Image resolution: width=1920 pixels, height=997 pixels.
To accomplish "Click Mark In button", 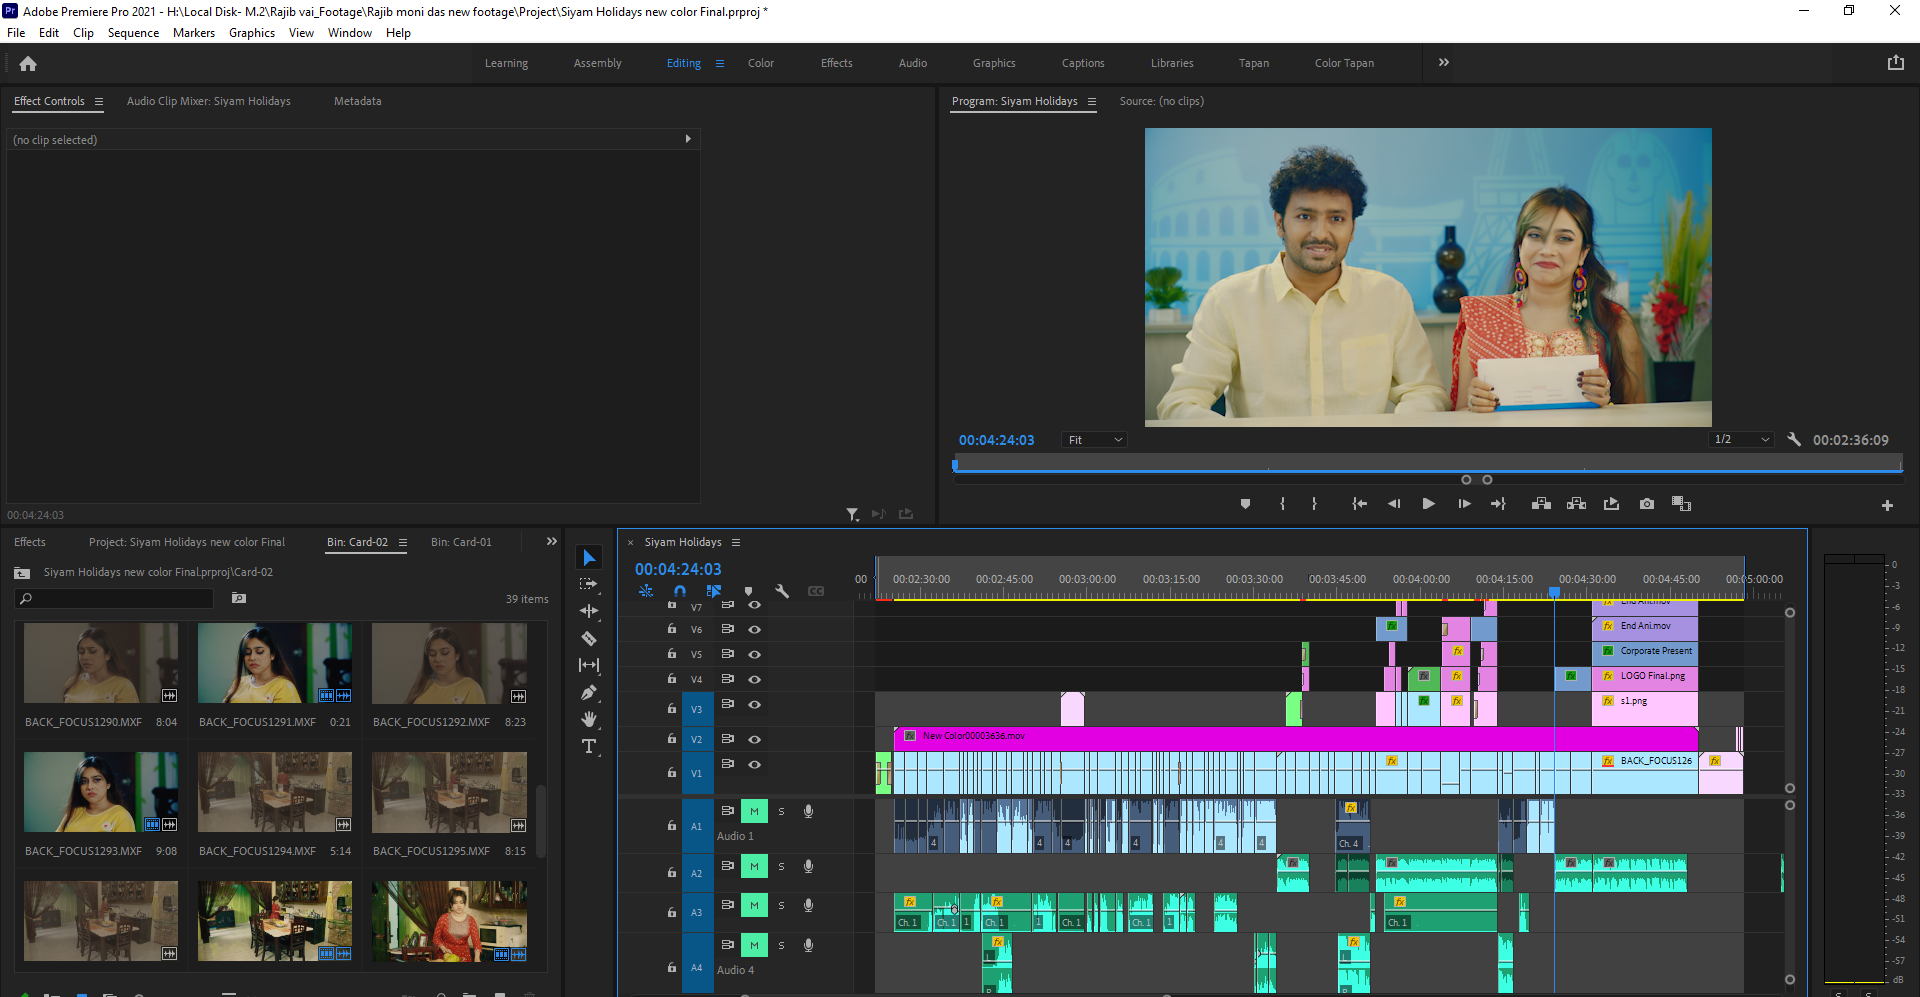I will point(1283,504).
